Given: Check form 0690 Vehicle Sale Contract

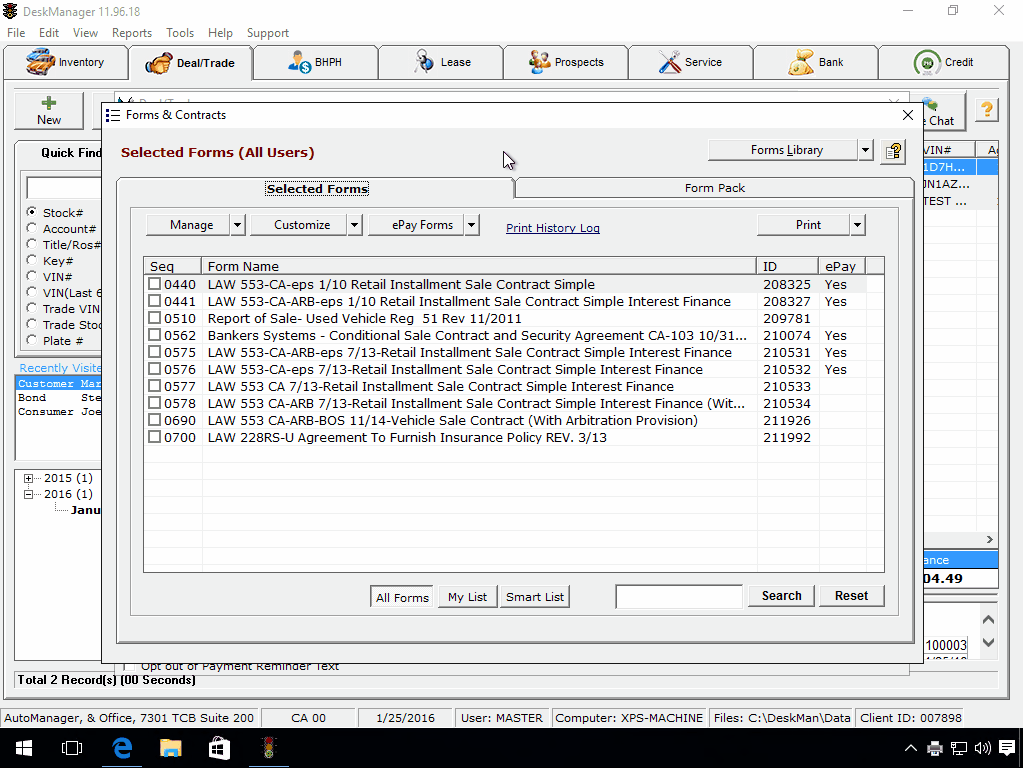Looking at the screenshot, I should (153, 420).
